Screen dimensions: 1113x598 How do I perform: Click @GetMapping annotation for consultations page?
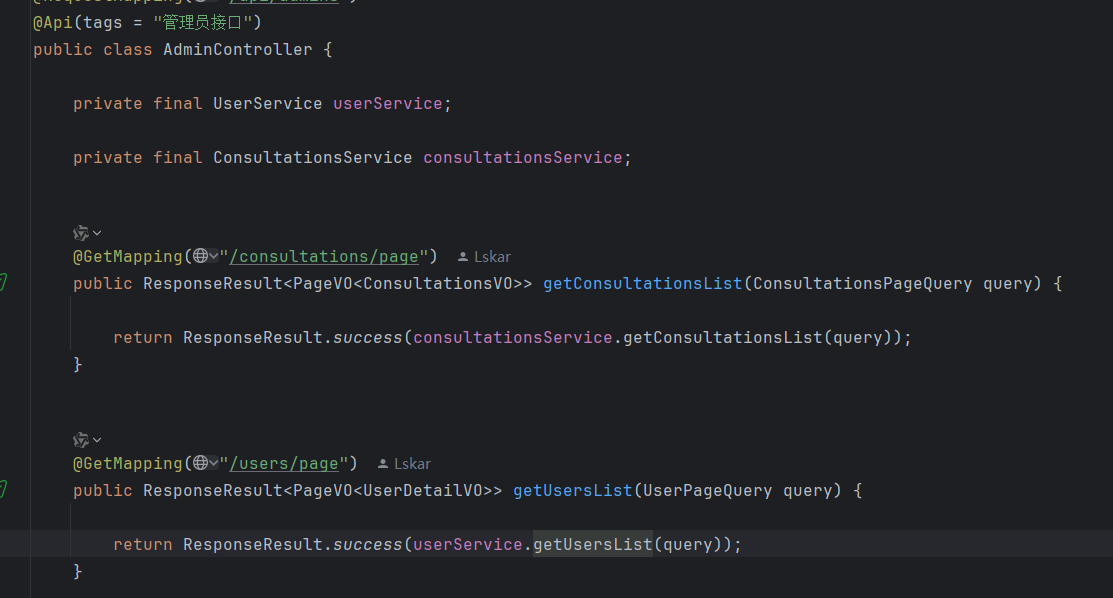pos(128,256)
